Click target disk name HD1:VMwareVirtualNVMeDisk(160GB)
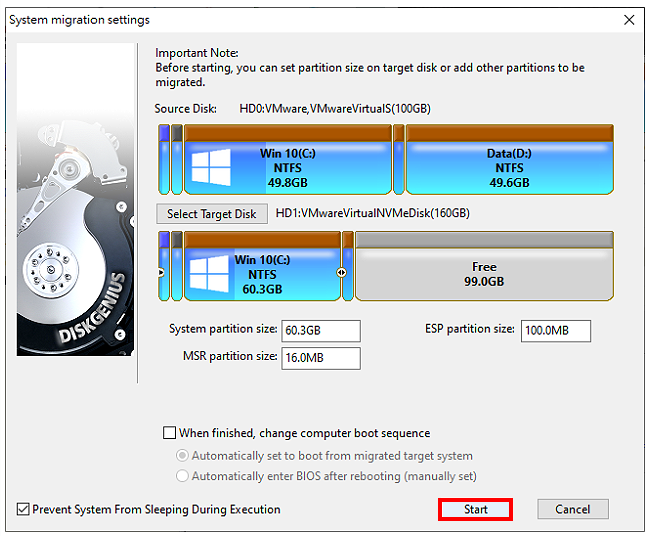Viewport: 654px width, 536px height. (x=372, y=213)
